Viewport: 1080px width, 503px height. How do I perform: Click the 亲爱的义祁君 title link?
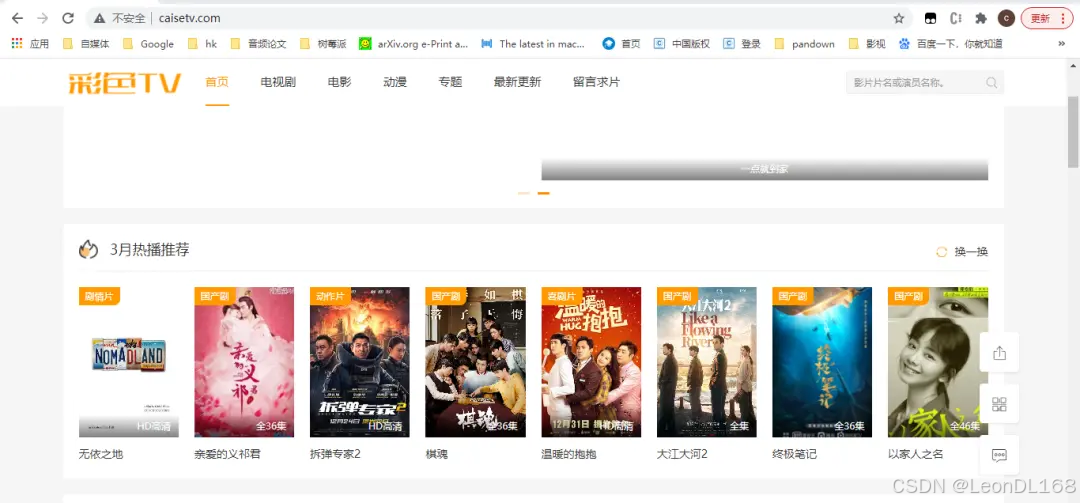[227, 455]
